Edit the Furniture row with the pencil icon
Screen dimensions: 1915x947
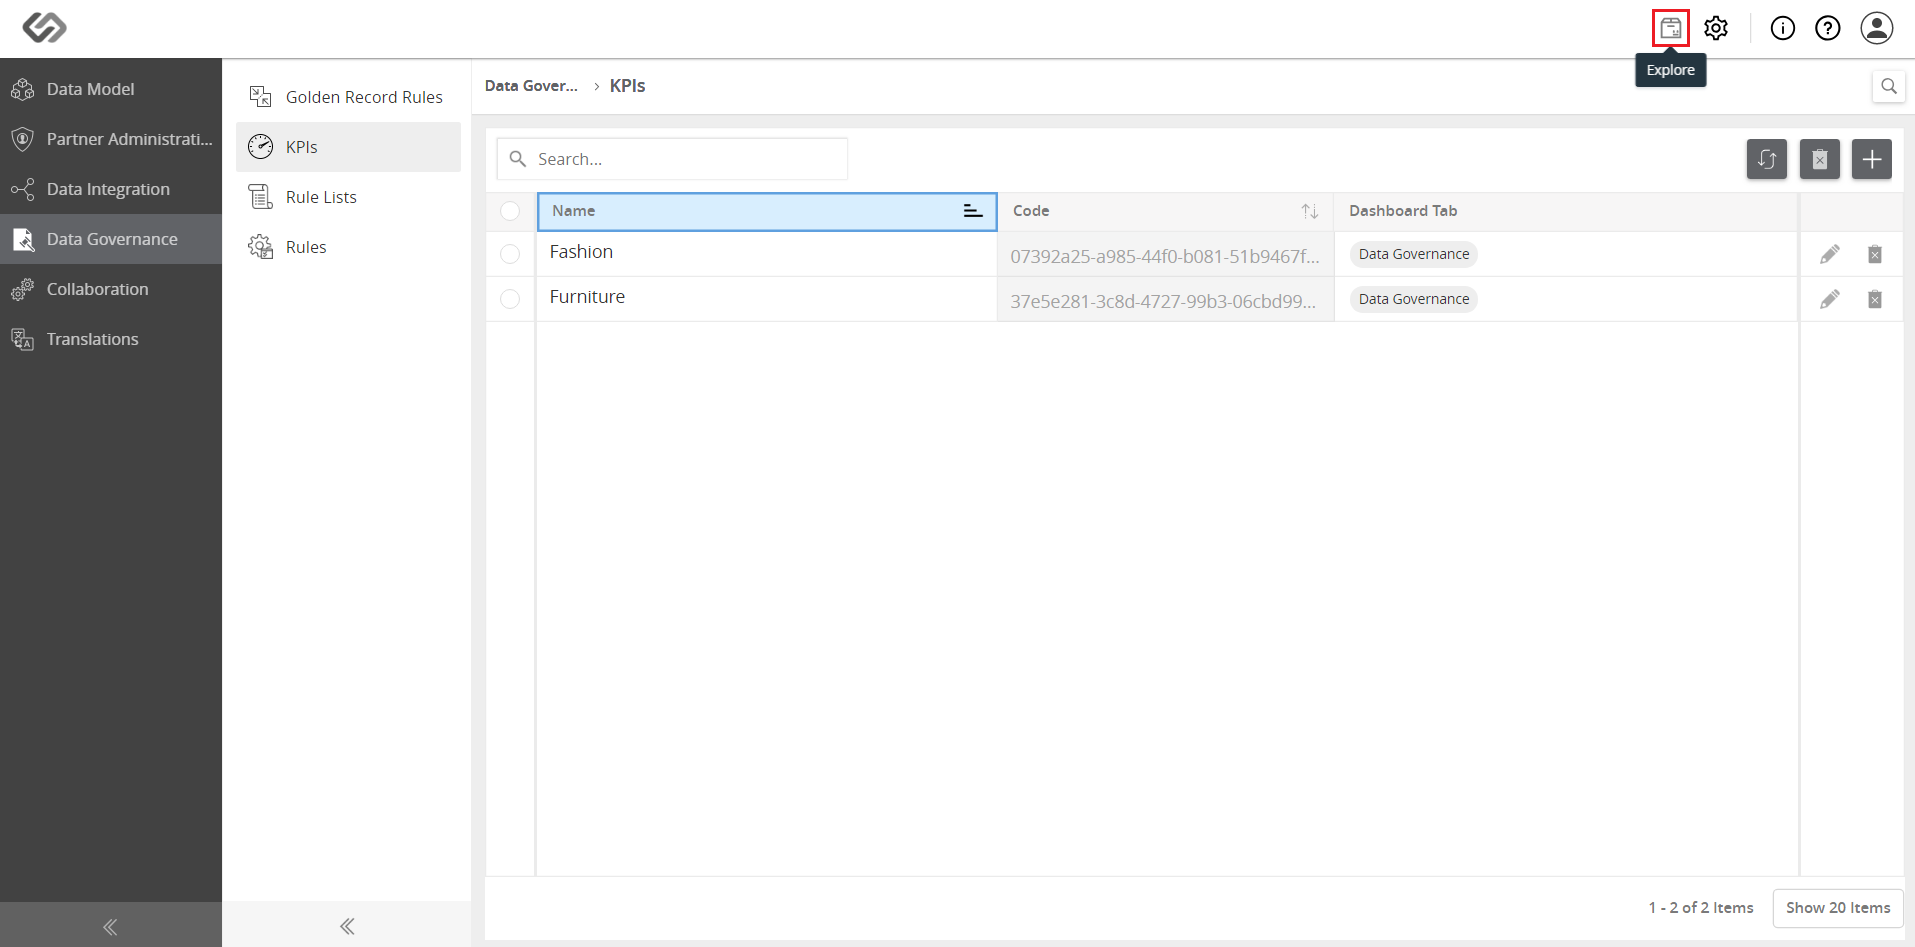pos(1829,299)
